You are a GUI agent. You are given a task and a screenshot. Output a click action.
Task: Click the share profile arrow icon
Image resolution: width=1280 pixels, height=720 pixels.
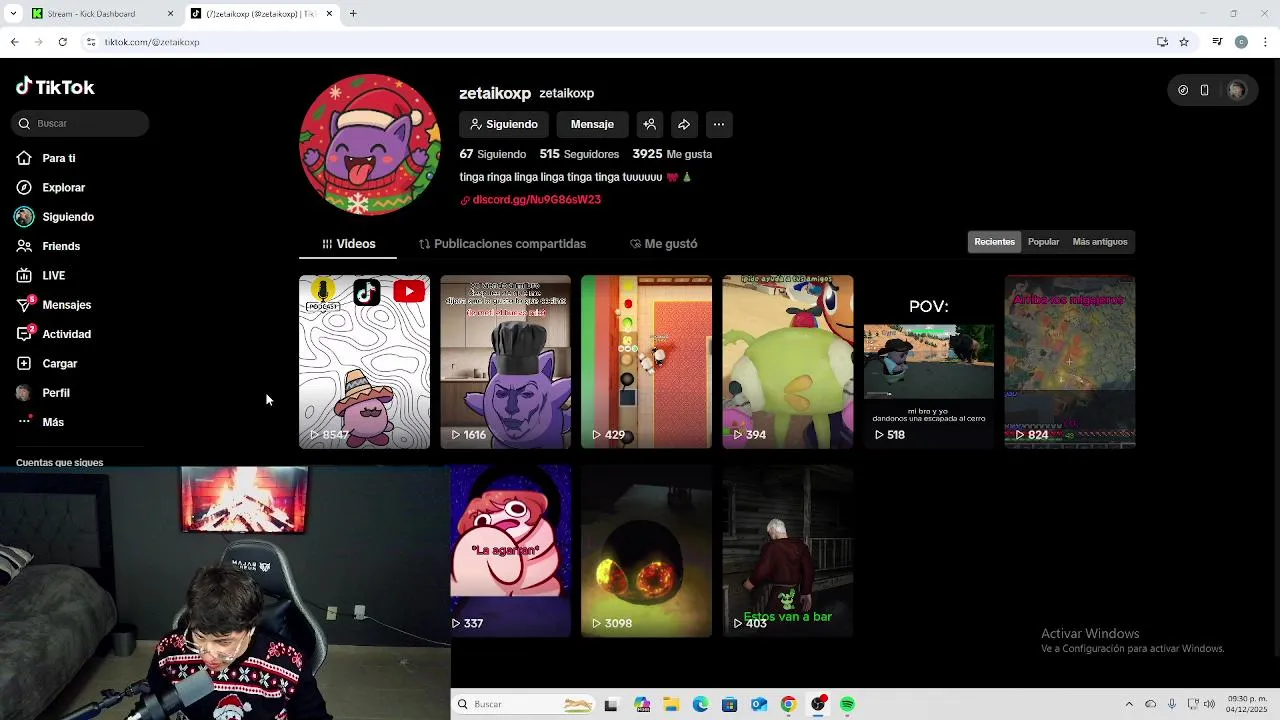point(684,124)
